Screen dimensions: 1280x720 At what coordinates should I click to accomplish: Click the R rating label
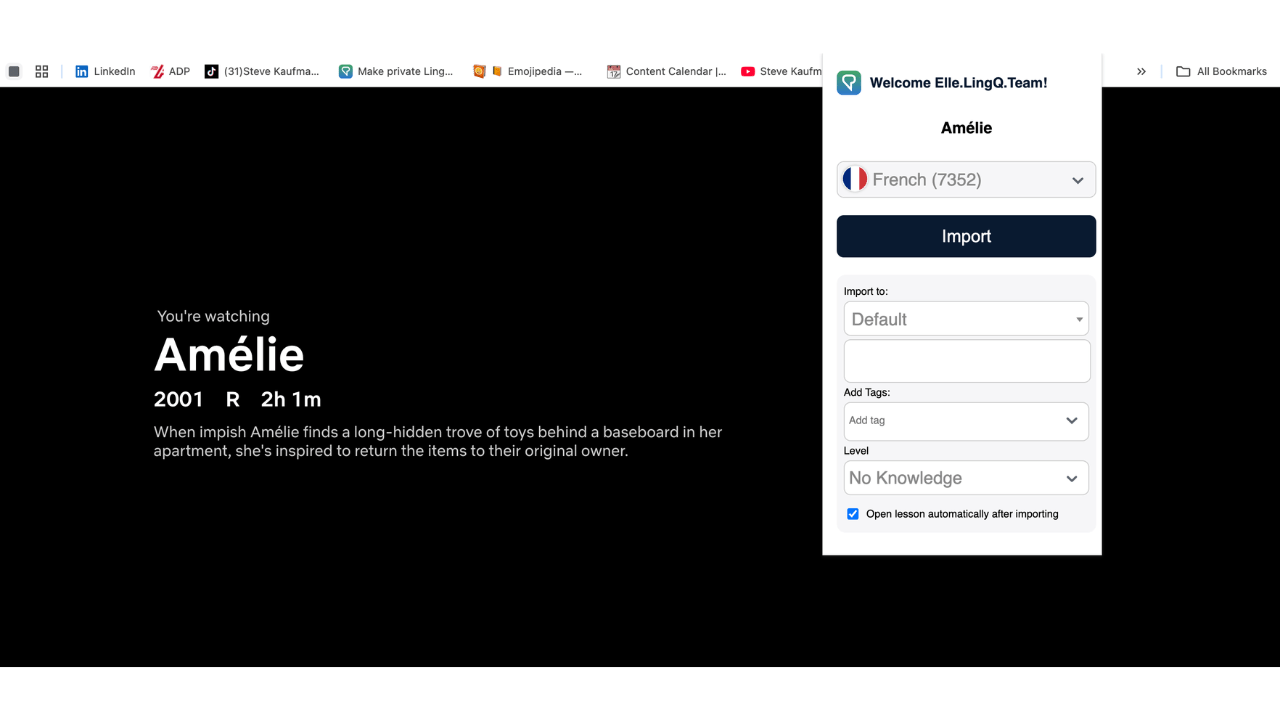(233, 399)
